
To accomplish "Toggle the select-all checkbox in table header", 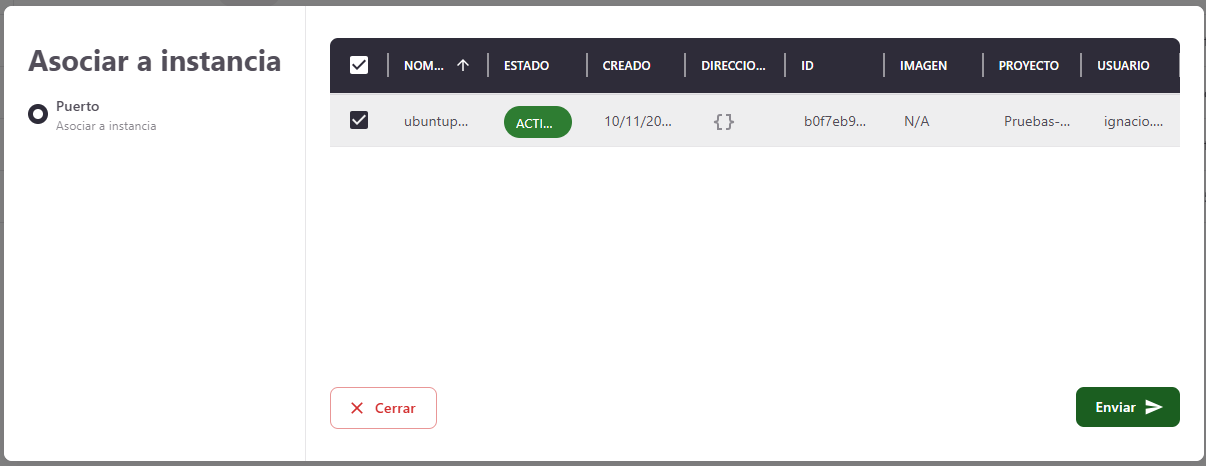I will click(x=359, y=66).
